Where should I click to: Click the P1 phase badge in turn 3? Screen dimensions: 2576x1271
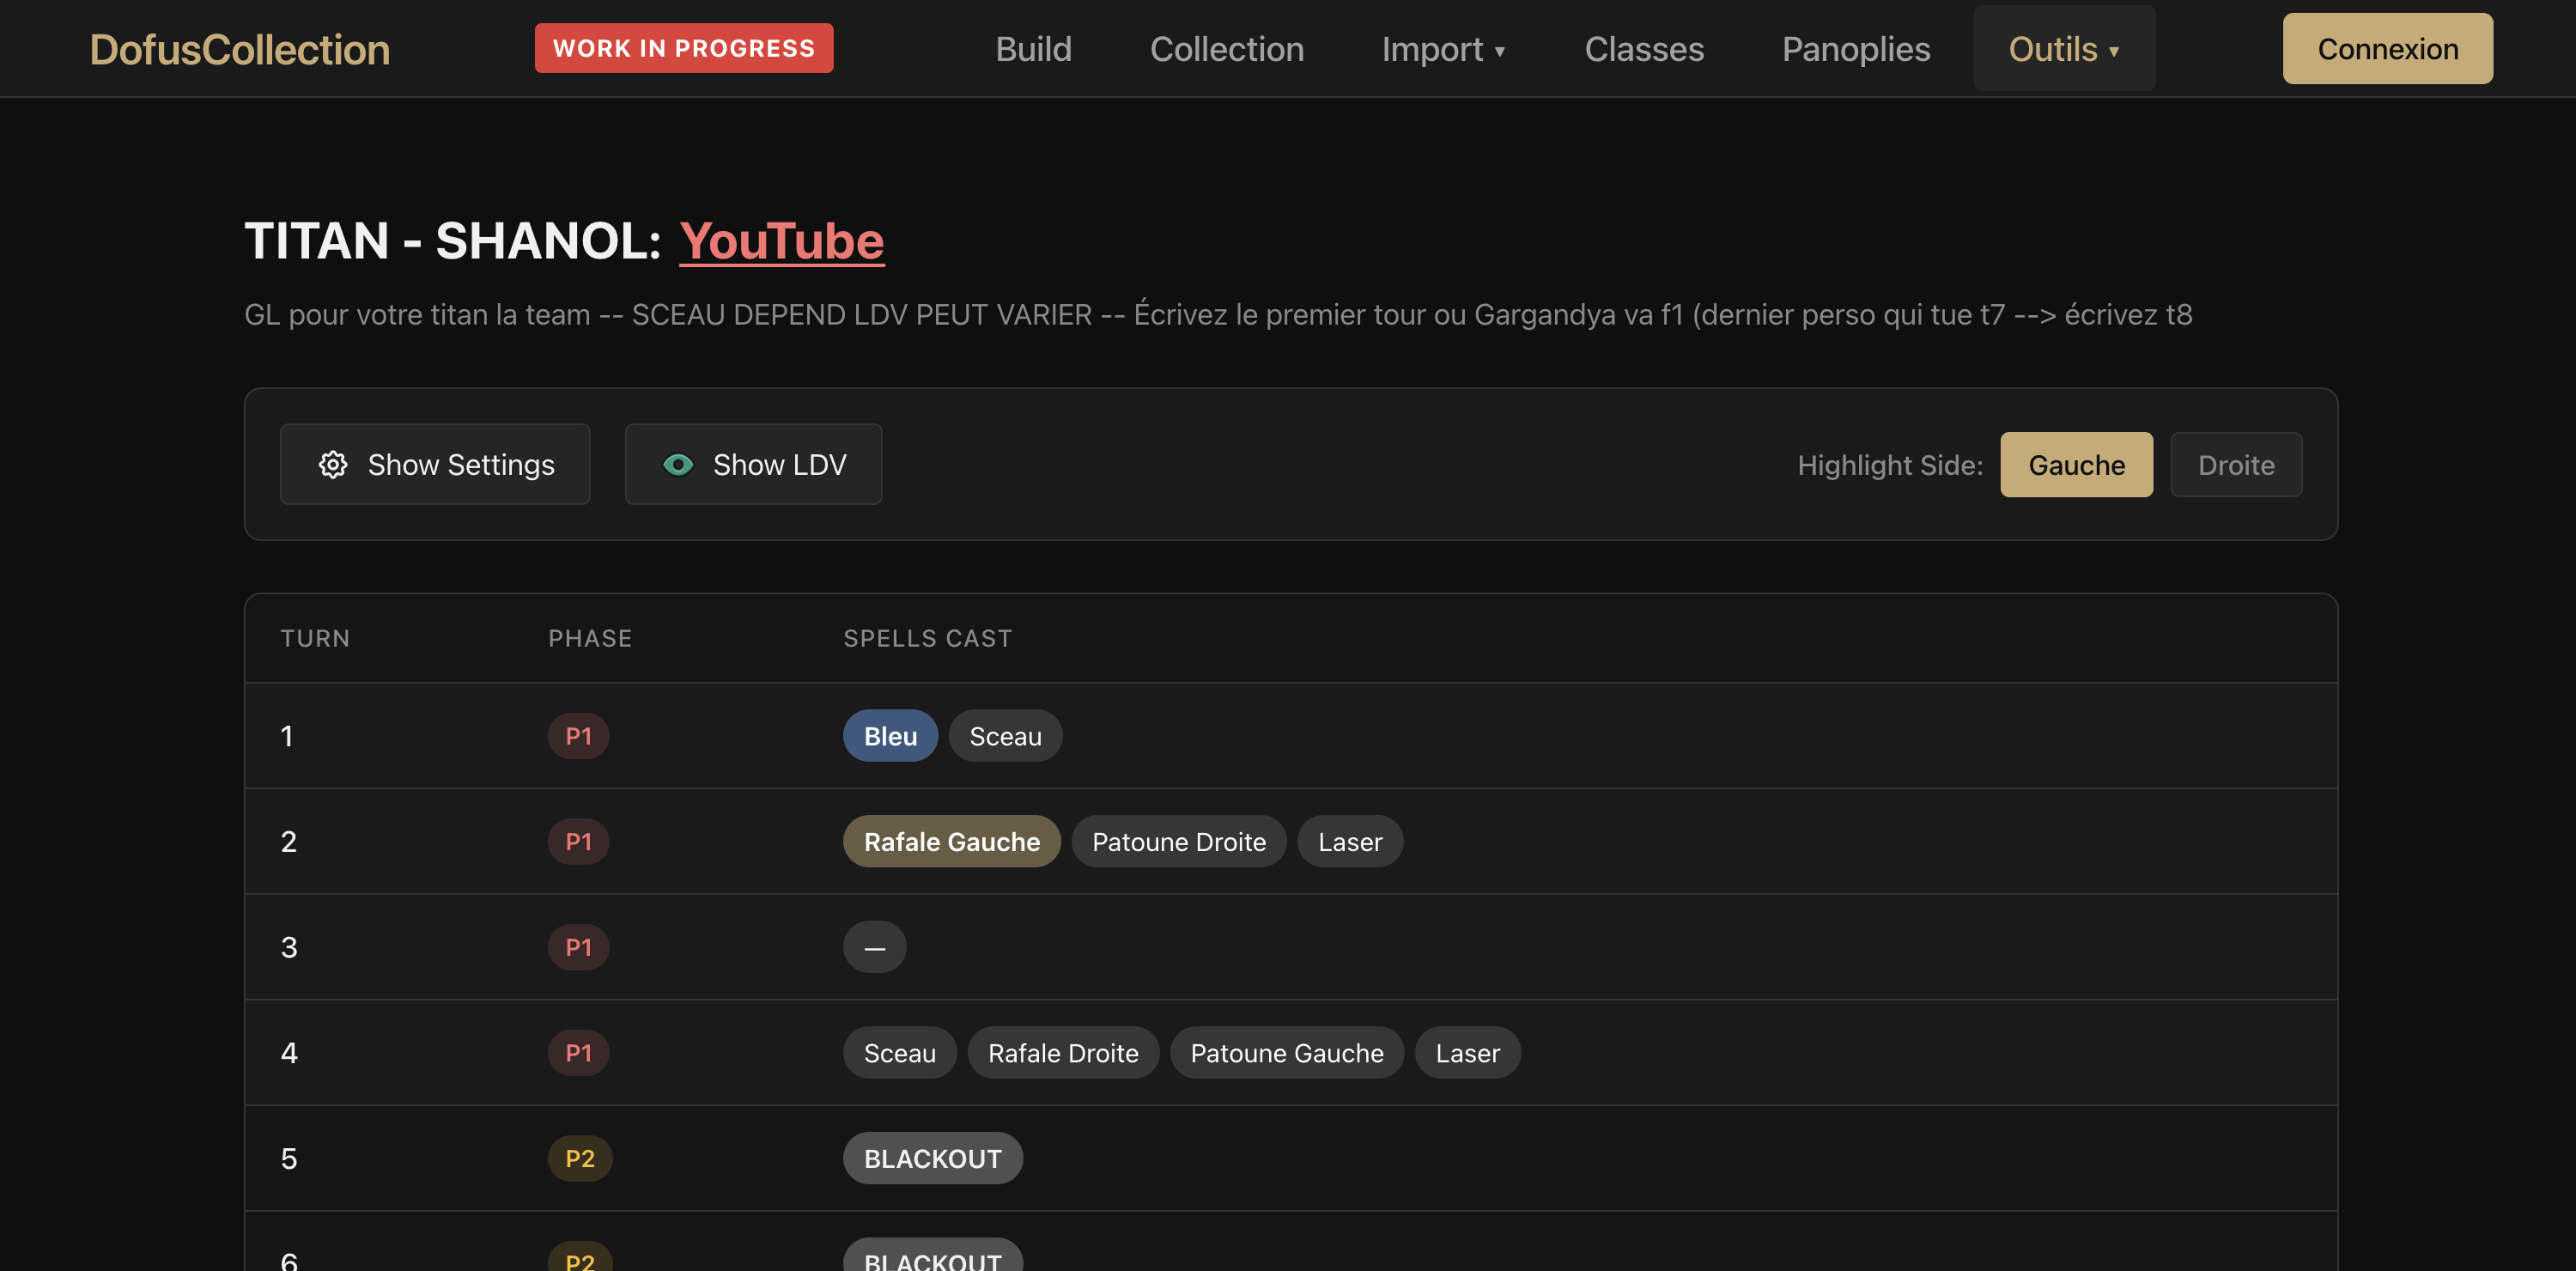click(x=578, y=947)
